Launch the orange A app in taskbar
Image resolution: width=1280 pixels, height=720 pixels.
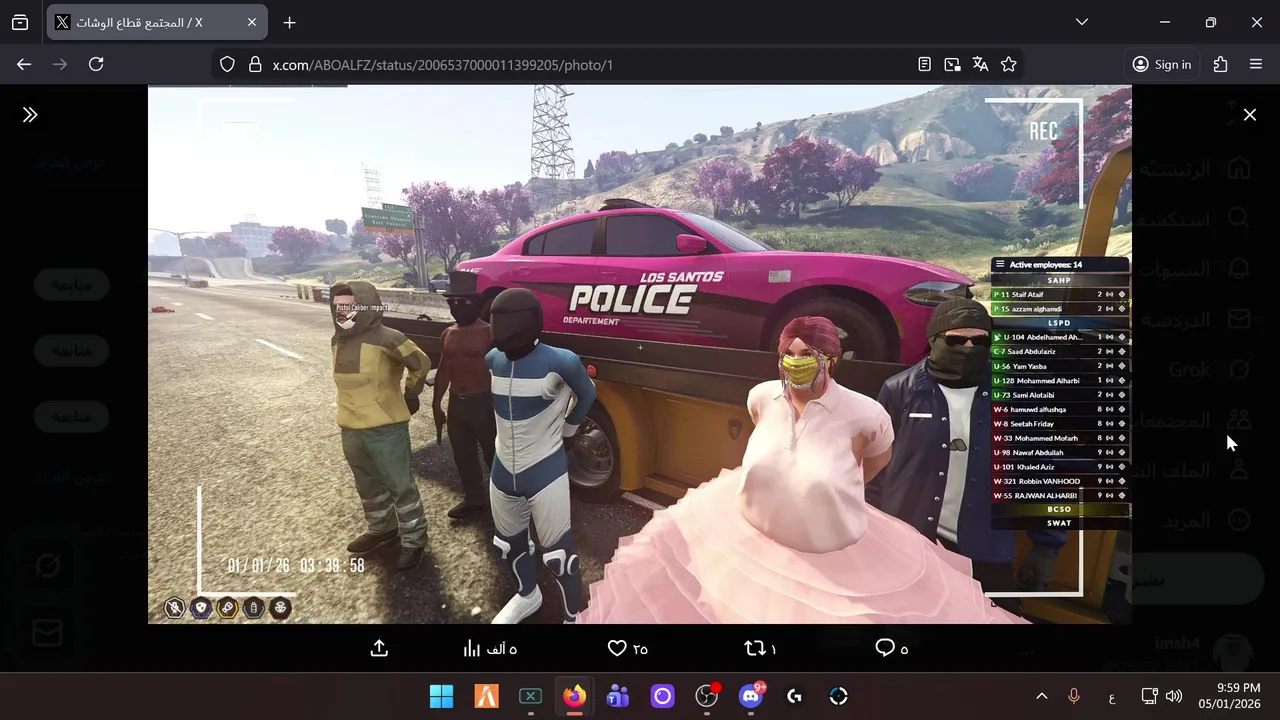[486, 696]
